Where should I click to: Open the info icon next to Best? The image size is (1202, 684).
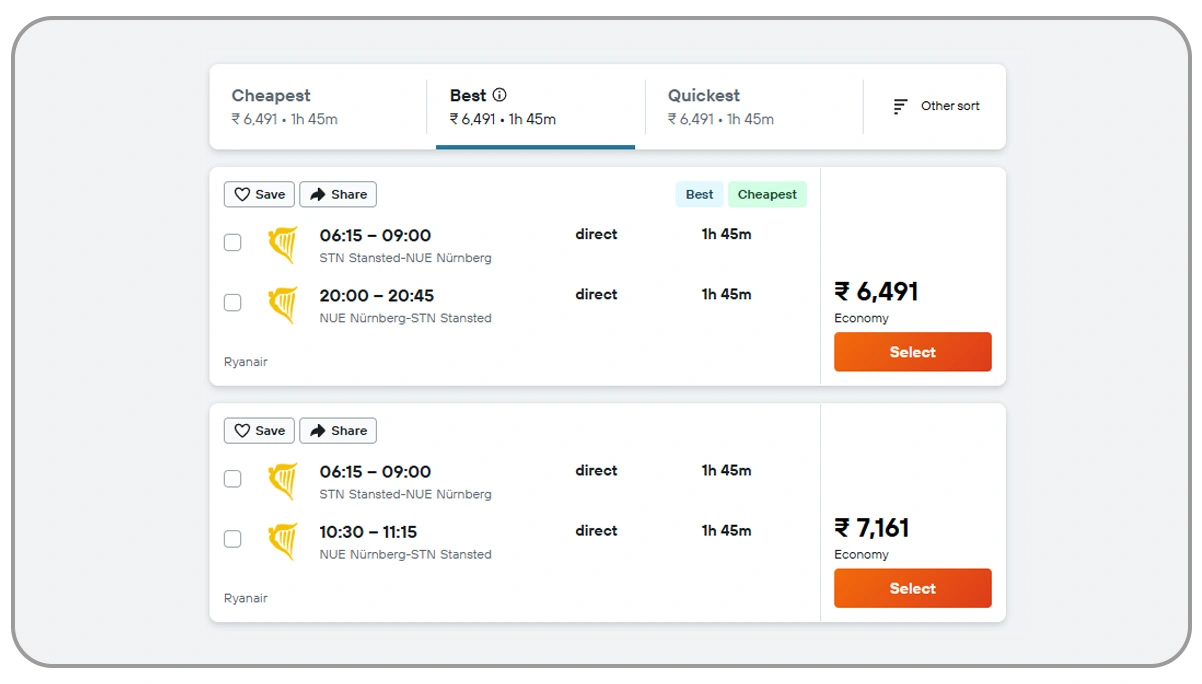(498, 95)
